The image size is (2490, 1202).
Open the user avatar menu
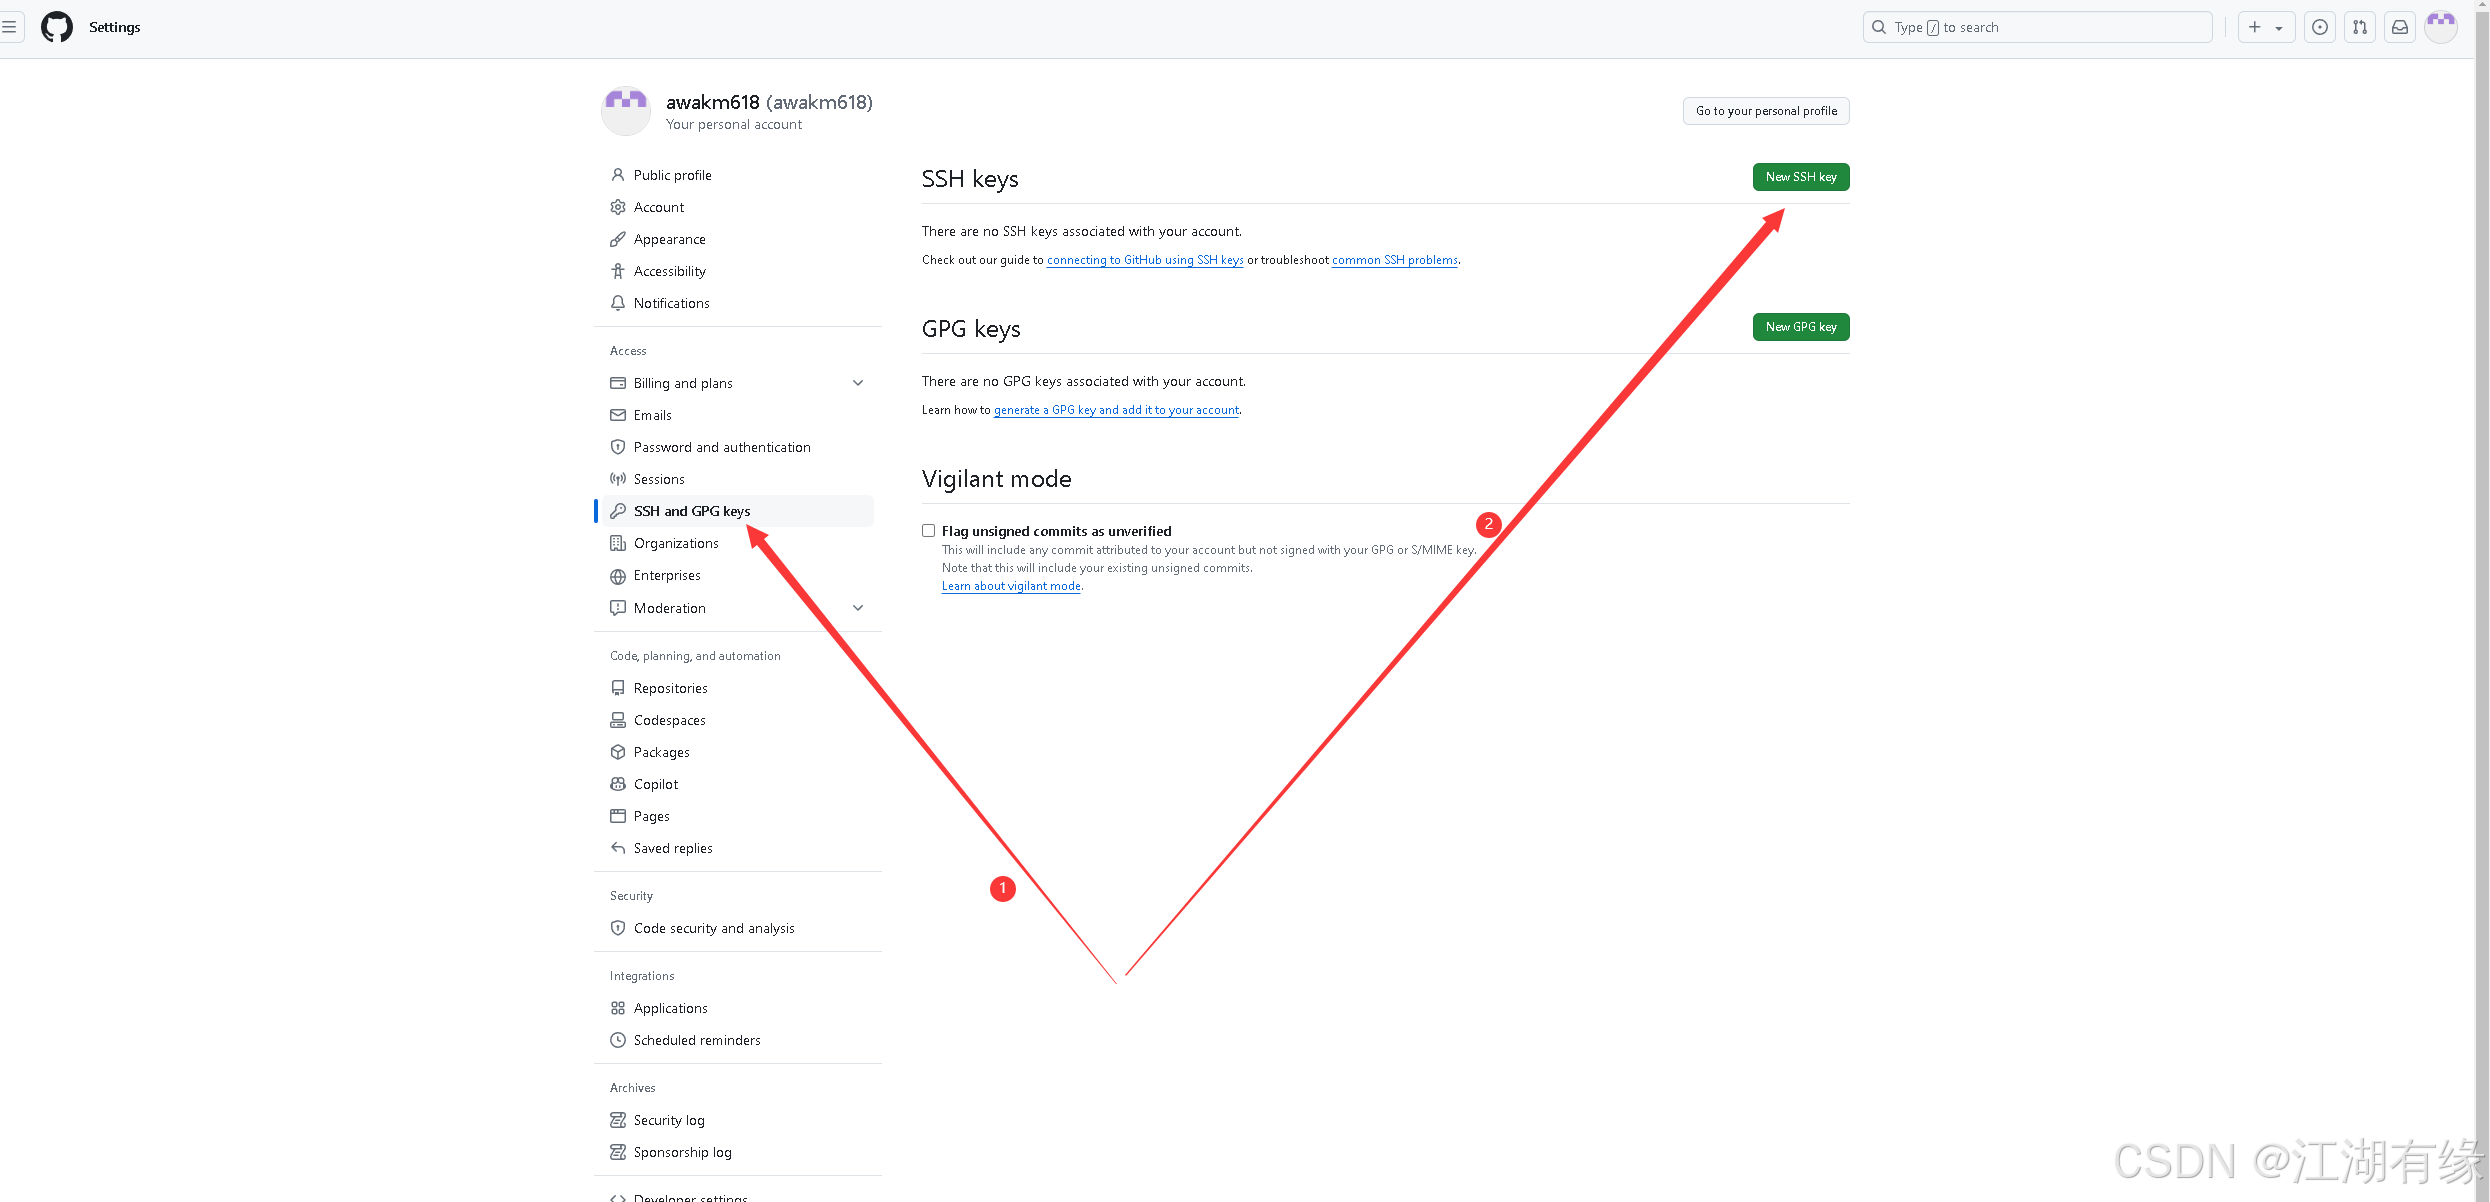click(x=2441, y=27)
